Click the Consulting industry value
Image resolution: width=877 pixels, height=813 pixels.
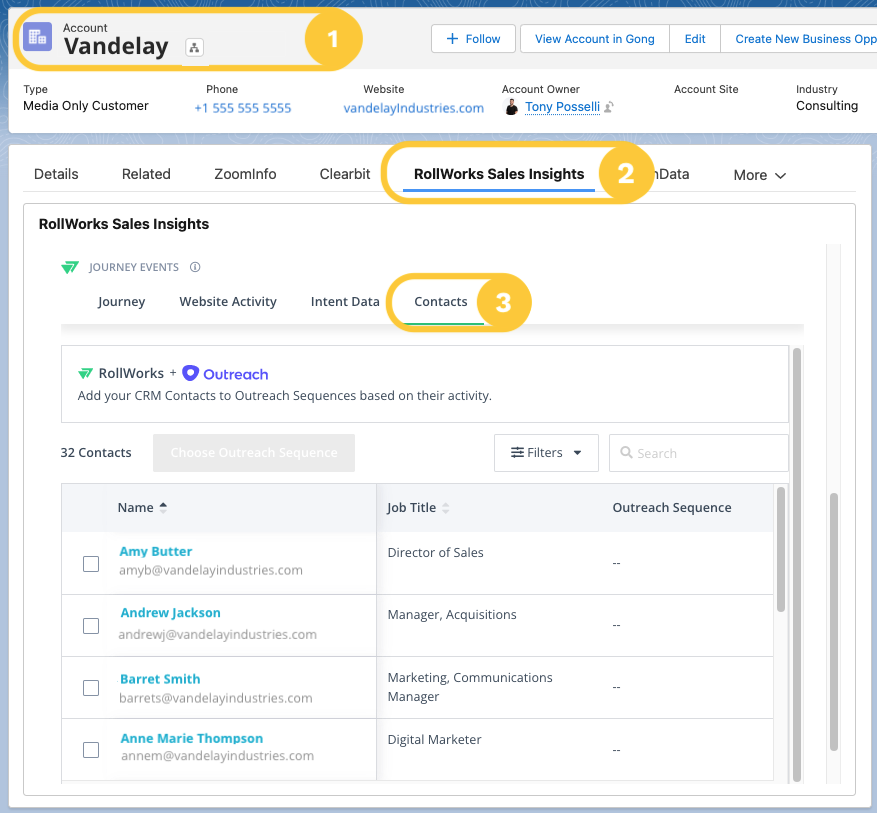pos(827,106)
